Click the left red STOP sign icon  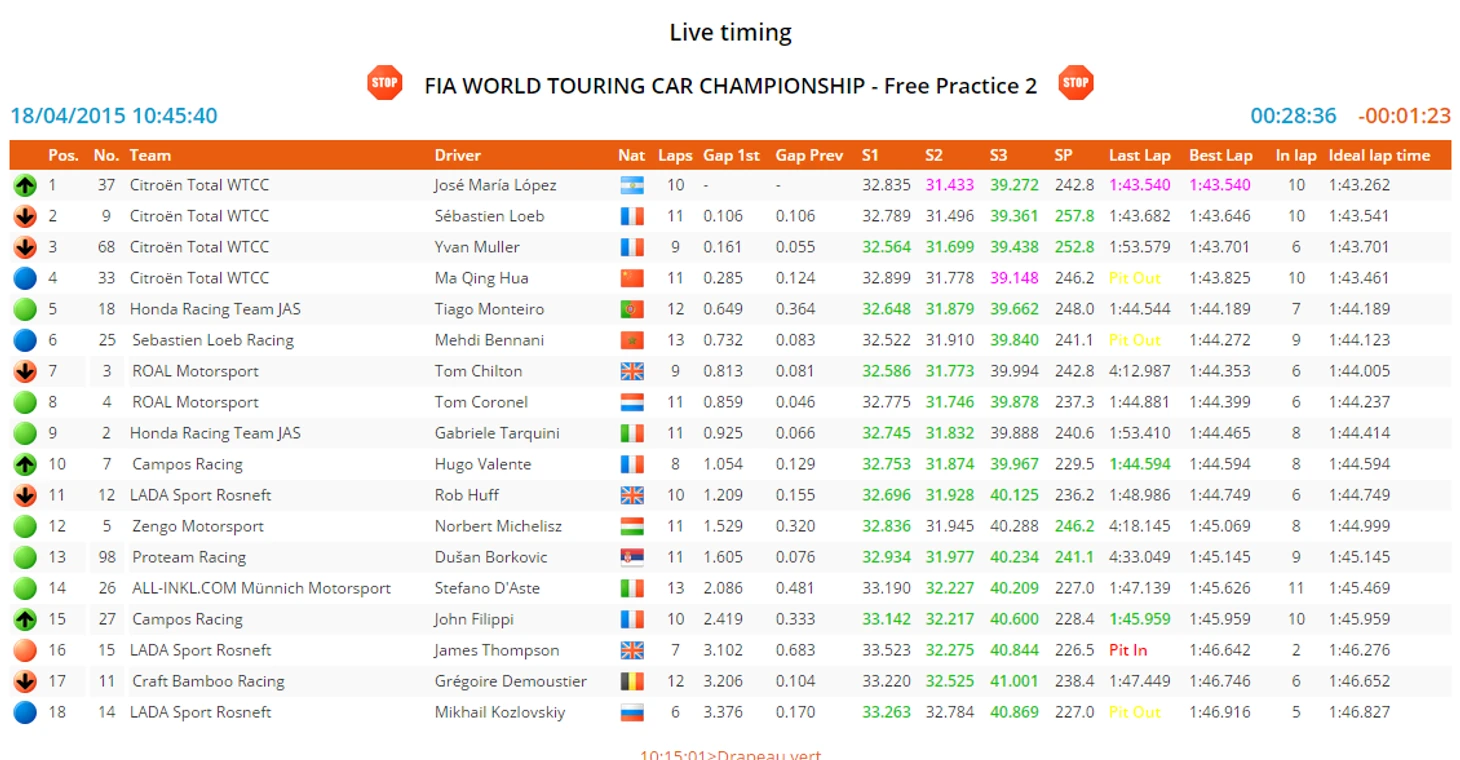384,83
